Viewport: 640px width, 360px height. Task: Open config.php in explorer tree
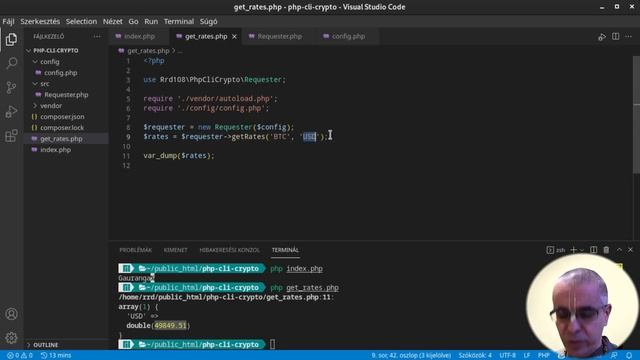pyautogui.click(x=60, y=73)
